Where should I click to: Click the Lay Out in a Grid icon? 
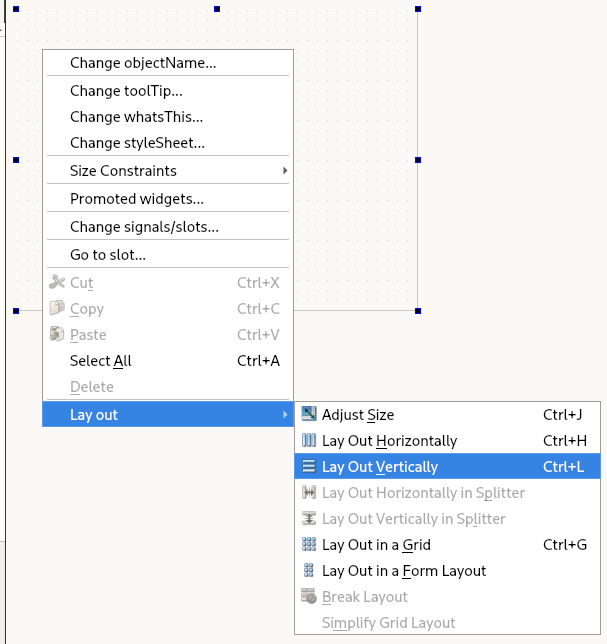[x=309, y=544]
